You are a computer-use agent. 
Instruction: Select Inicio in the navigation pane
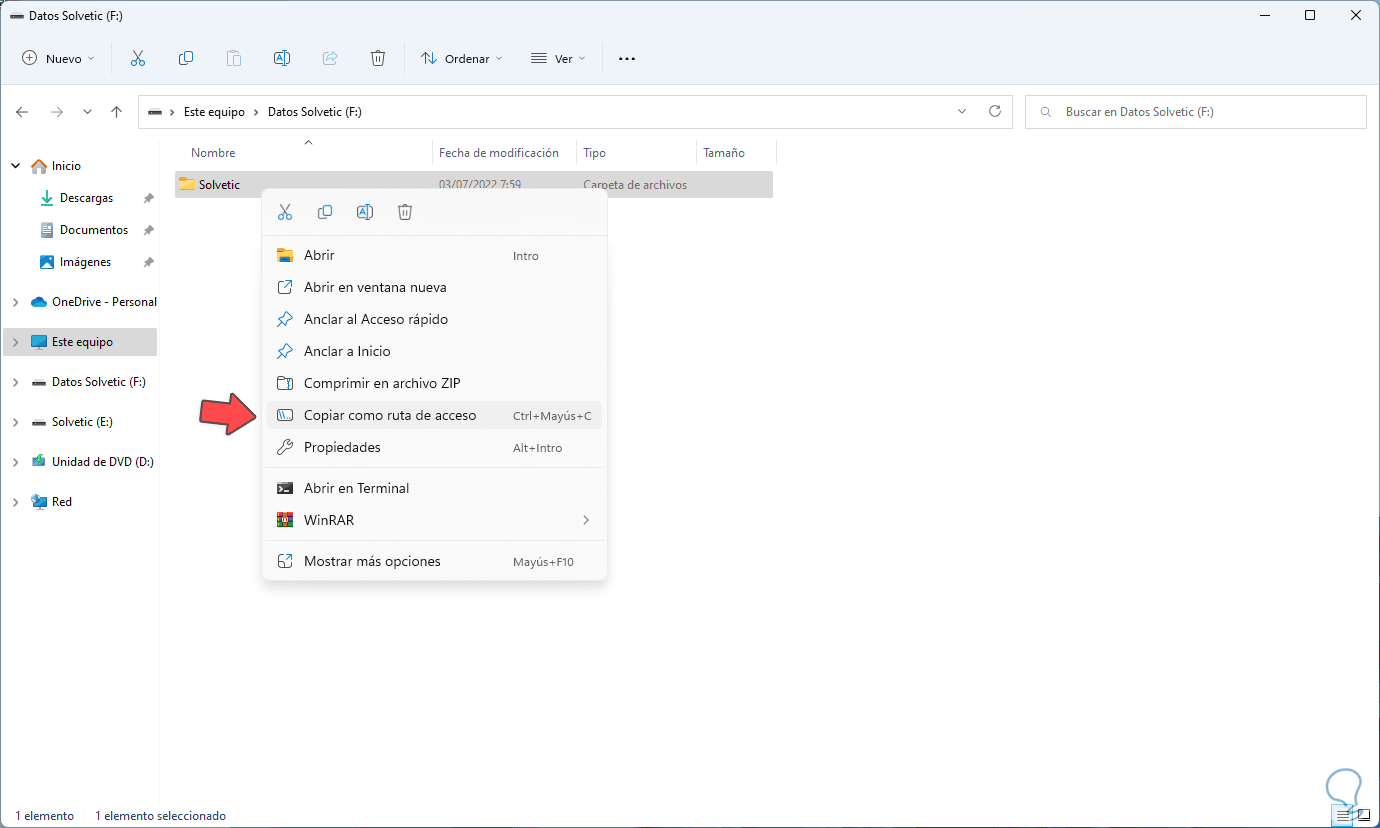click(66, 166)
